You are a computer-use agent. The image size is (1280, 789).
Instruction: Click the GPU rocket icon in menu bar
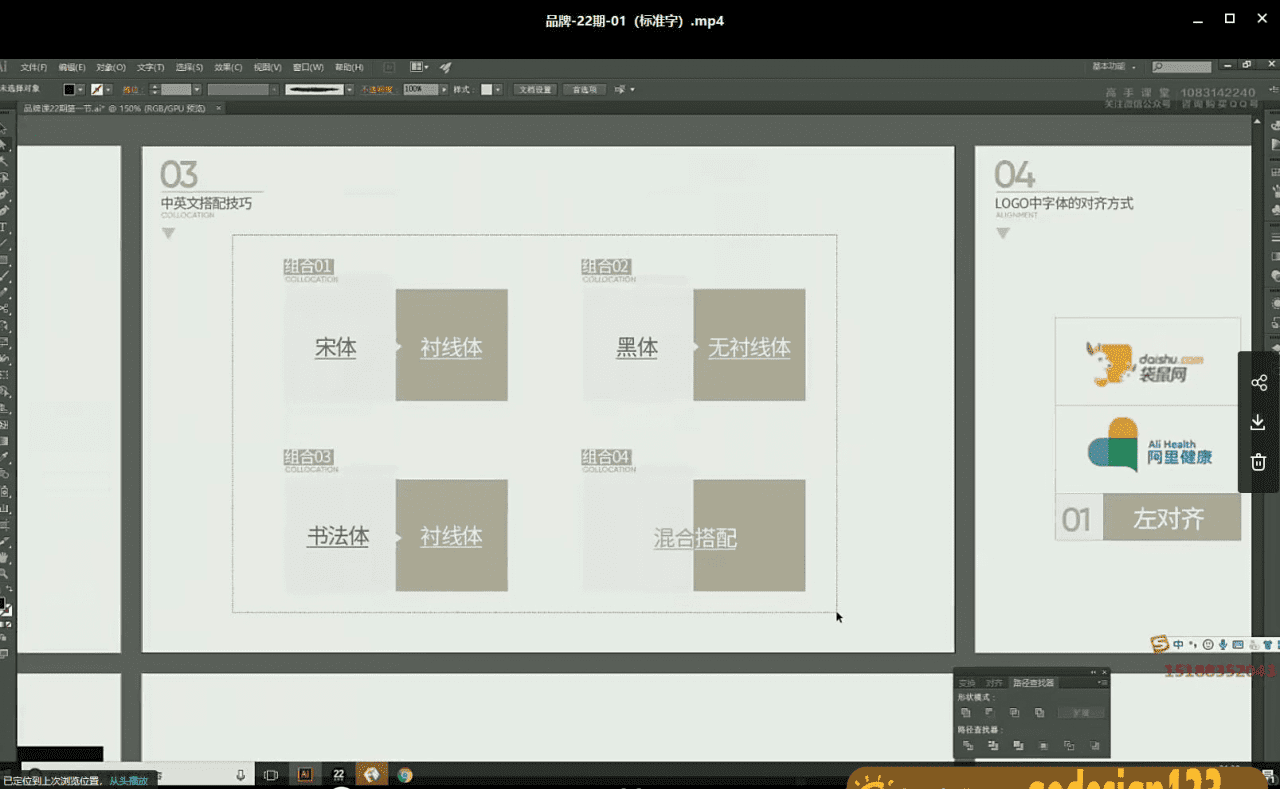click(445, 67)
